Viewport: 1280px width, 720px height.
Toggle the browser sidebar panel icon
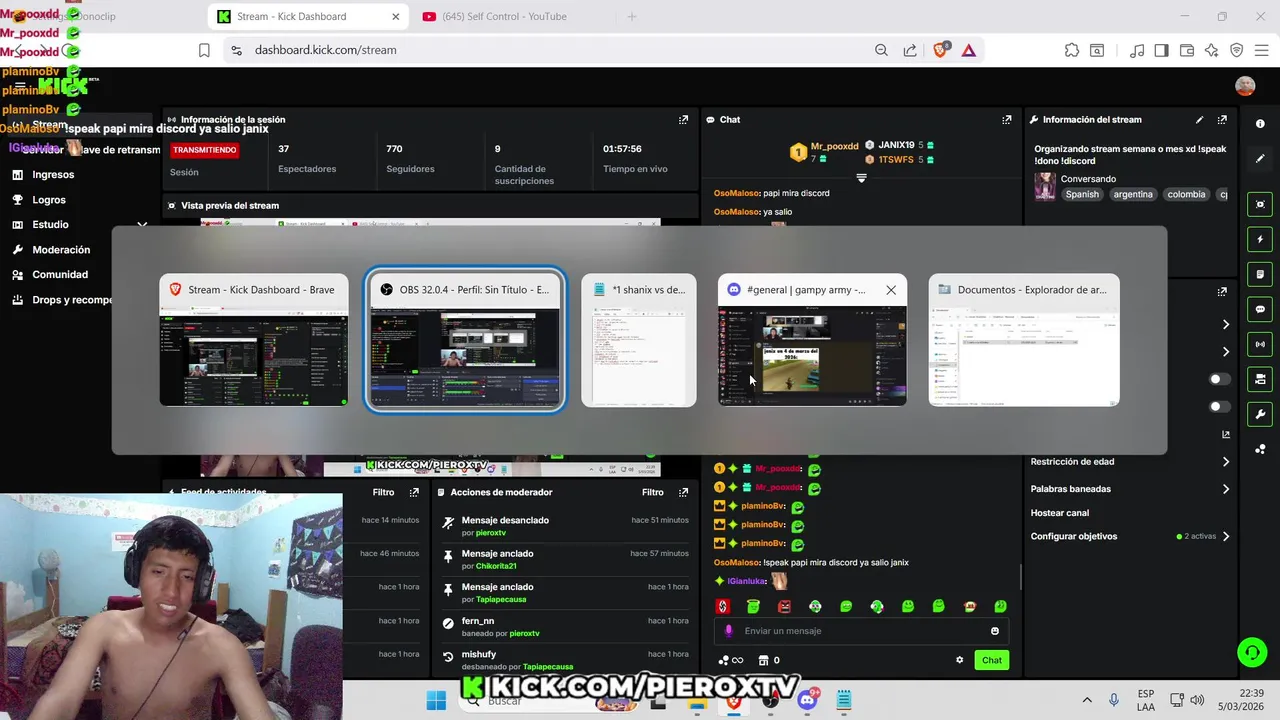pos(1161,50)
